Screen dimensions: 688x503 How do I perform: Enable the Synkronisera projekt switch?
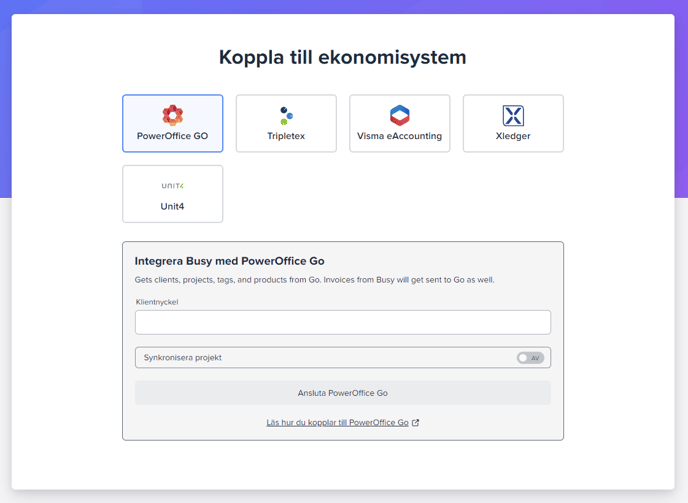point(530,358)
